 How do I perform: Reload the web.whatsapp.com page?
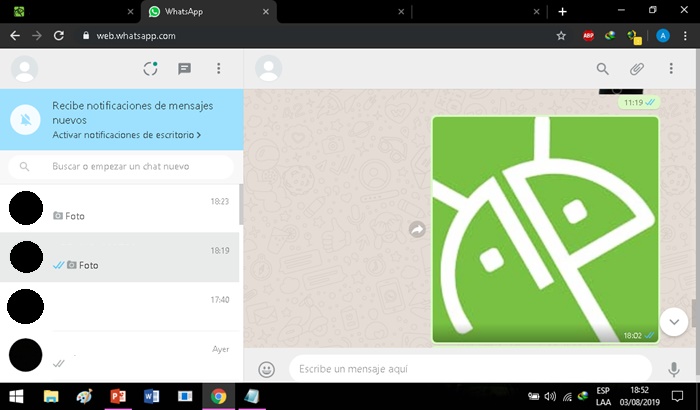(x=59, y=36)
